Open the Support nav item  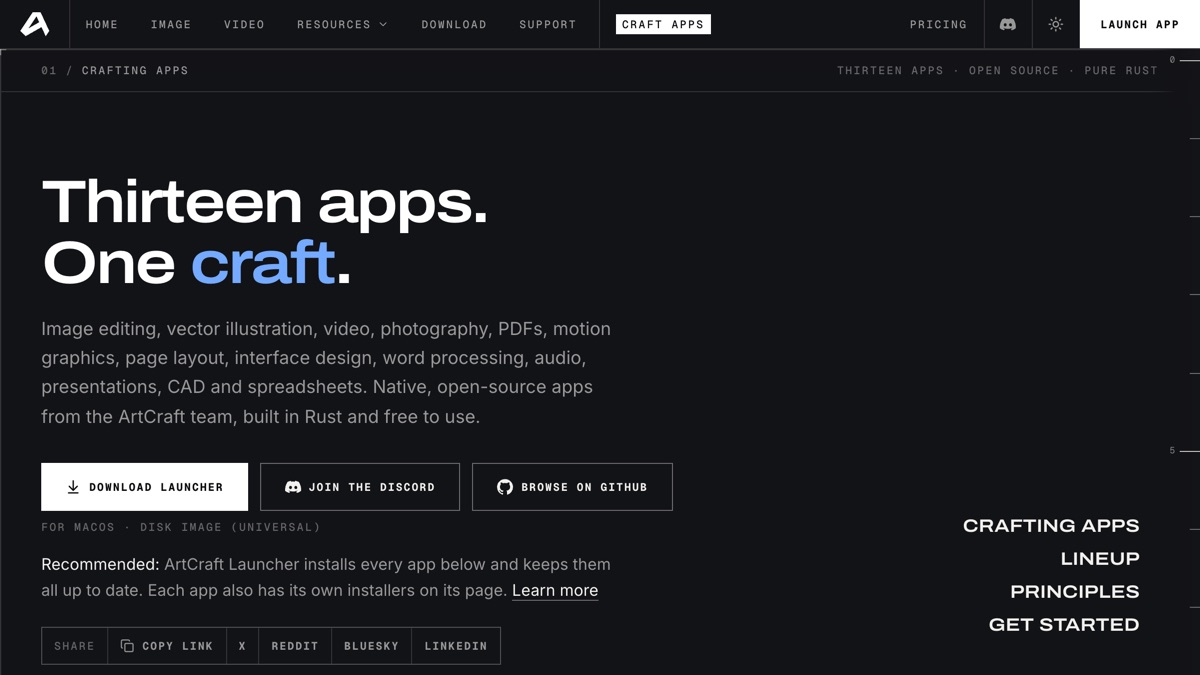click(x=548, y=24)
